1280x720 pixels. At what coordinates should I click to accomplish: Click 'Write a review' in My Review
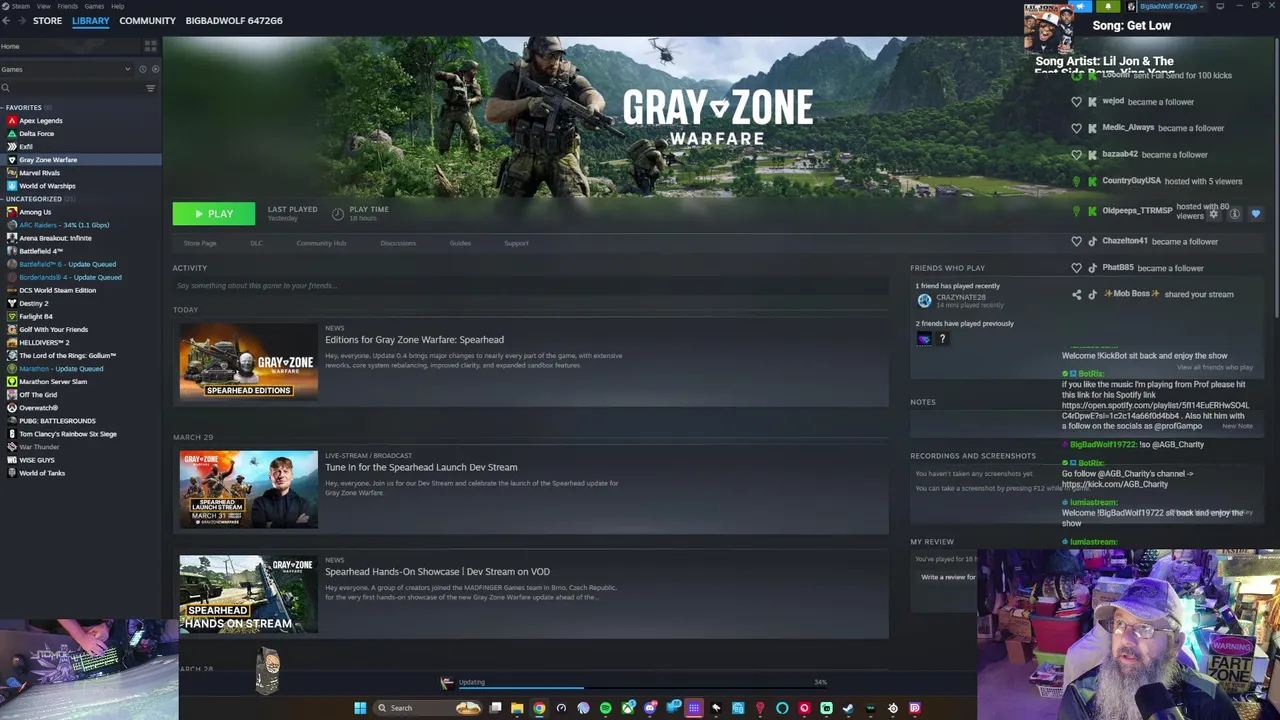coord(948,577)
